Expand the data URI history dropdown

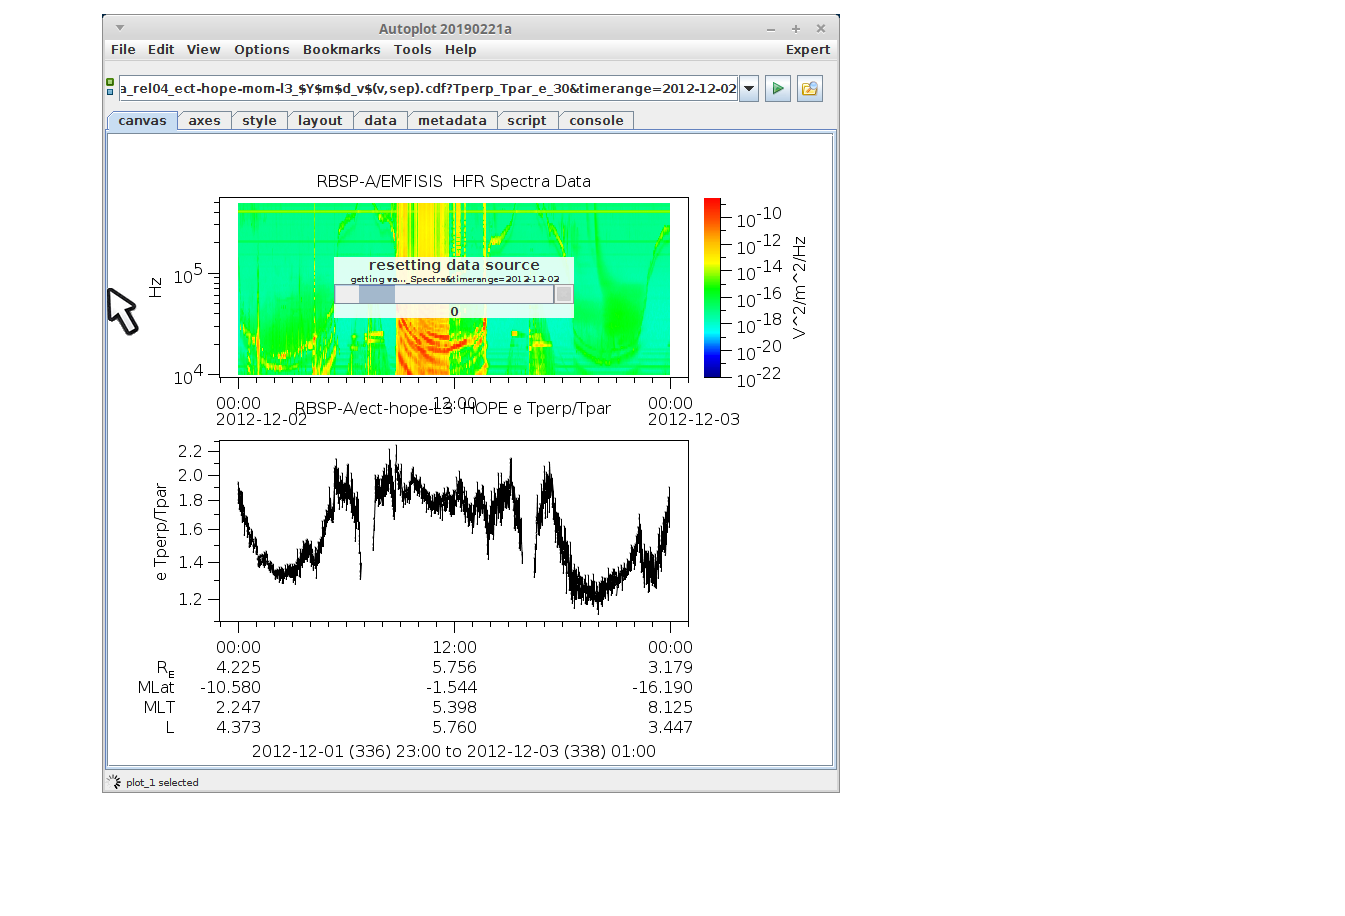click(x=749, y=89)
